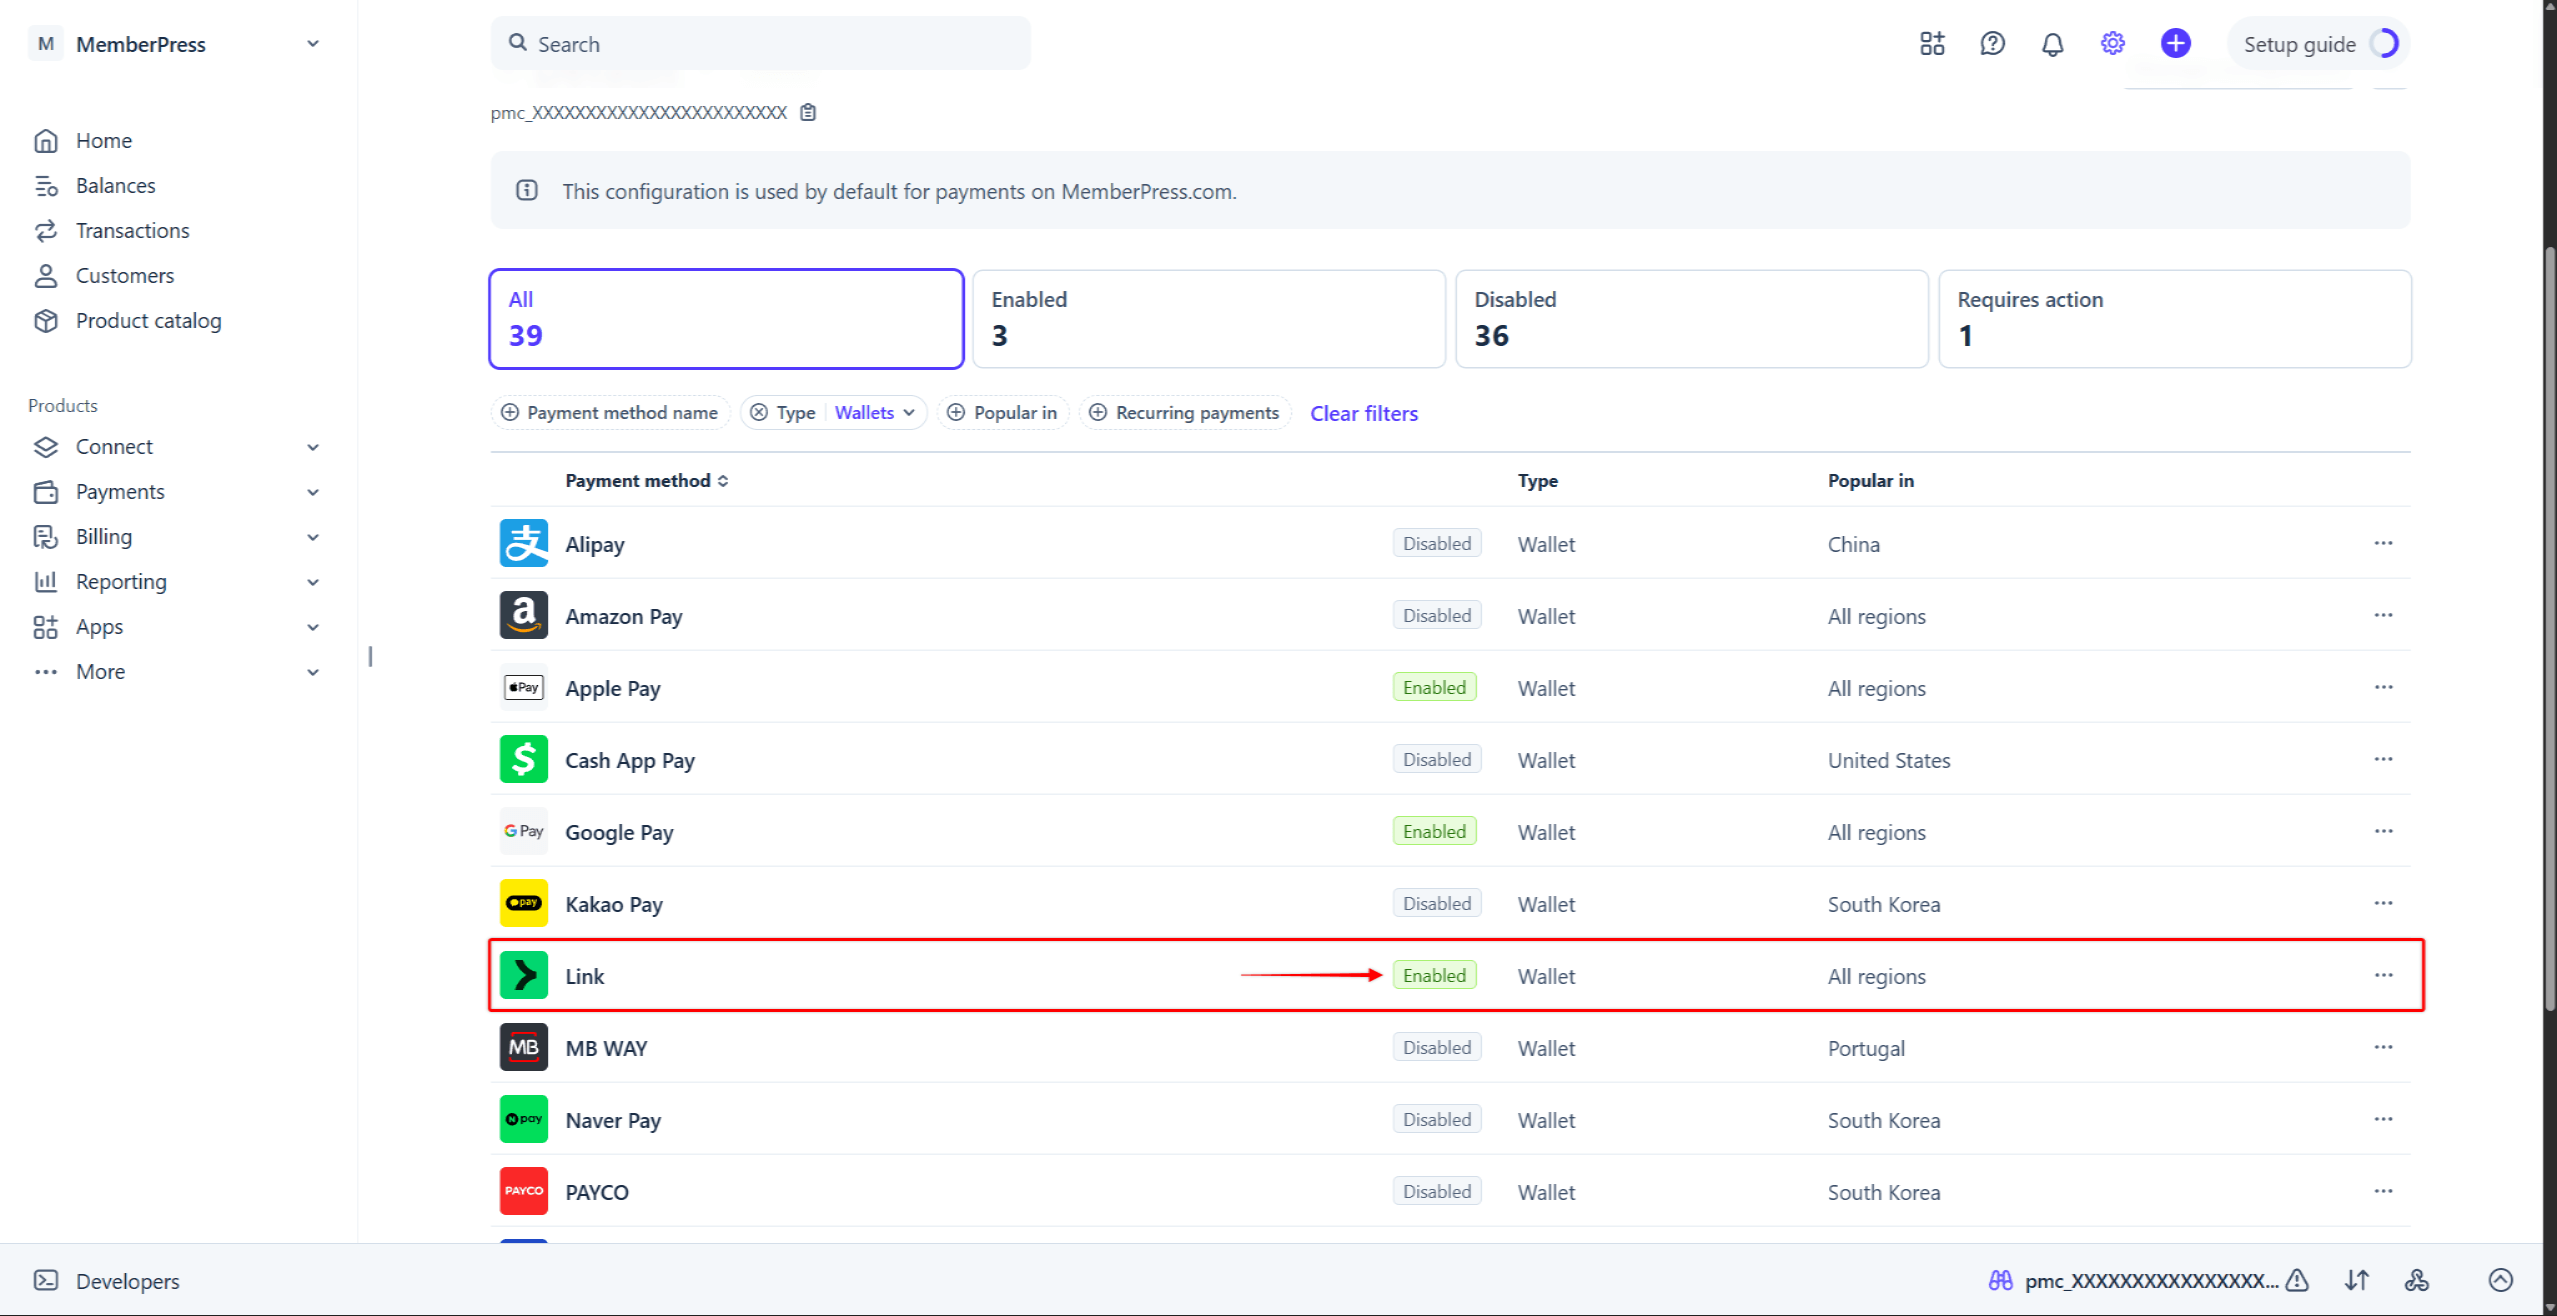The image size is (2557, 1316).
Task: Collapse footer bar with circled chevron
Action: click(x=2500, y=1280)
